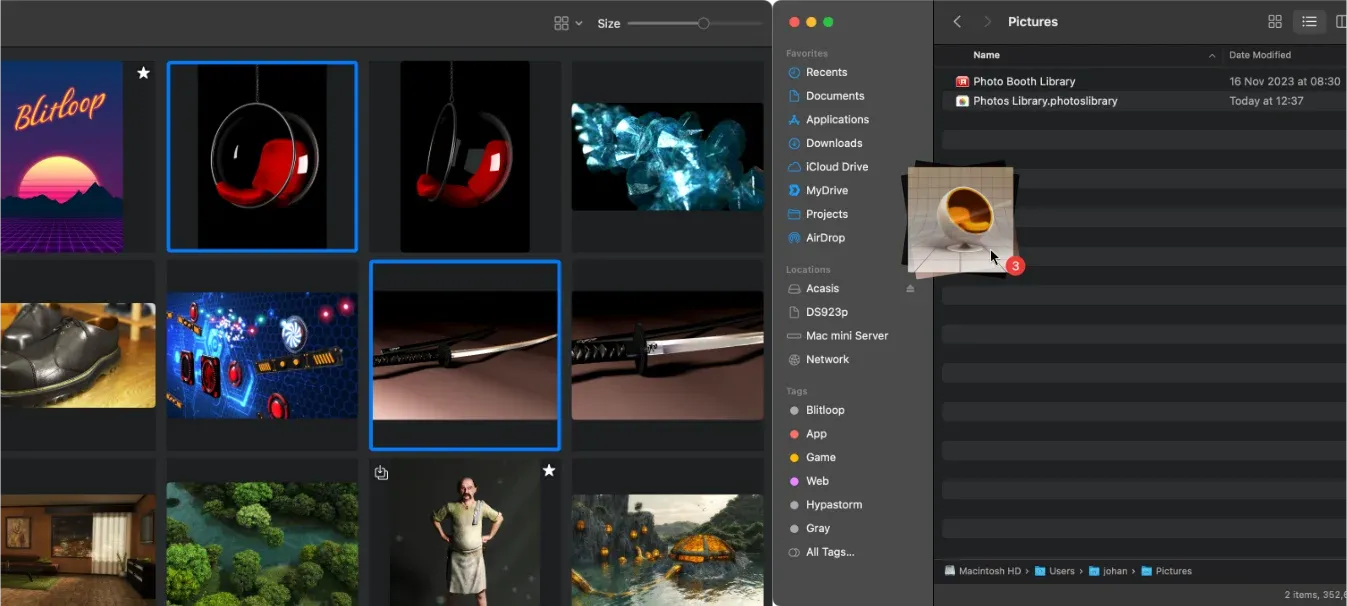Select the living room interior thumbnail
1347x606 pixels.
78,549
